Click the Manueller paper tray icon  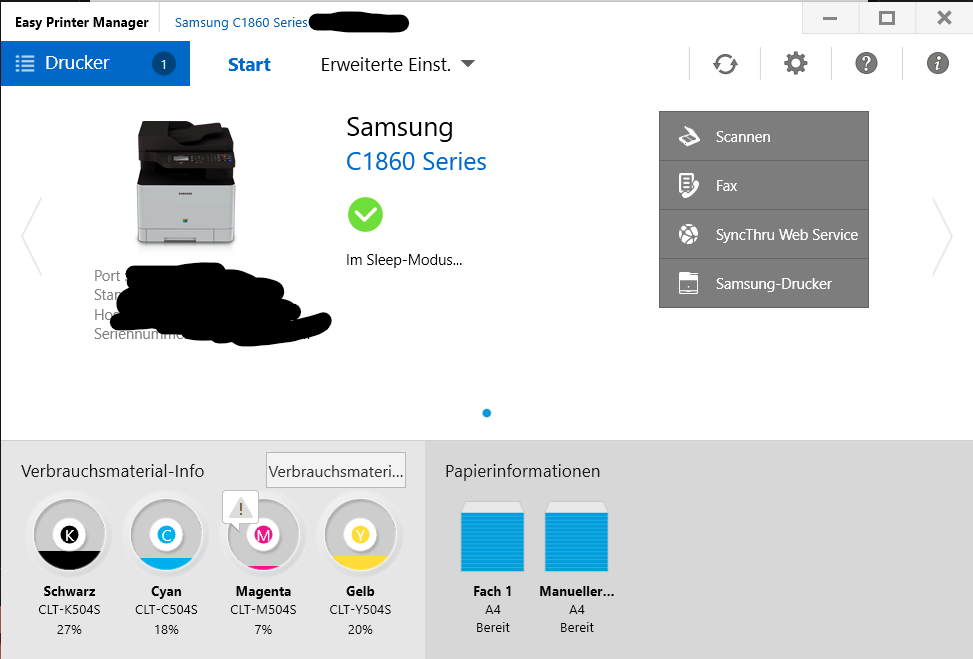point(576,537)
